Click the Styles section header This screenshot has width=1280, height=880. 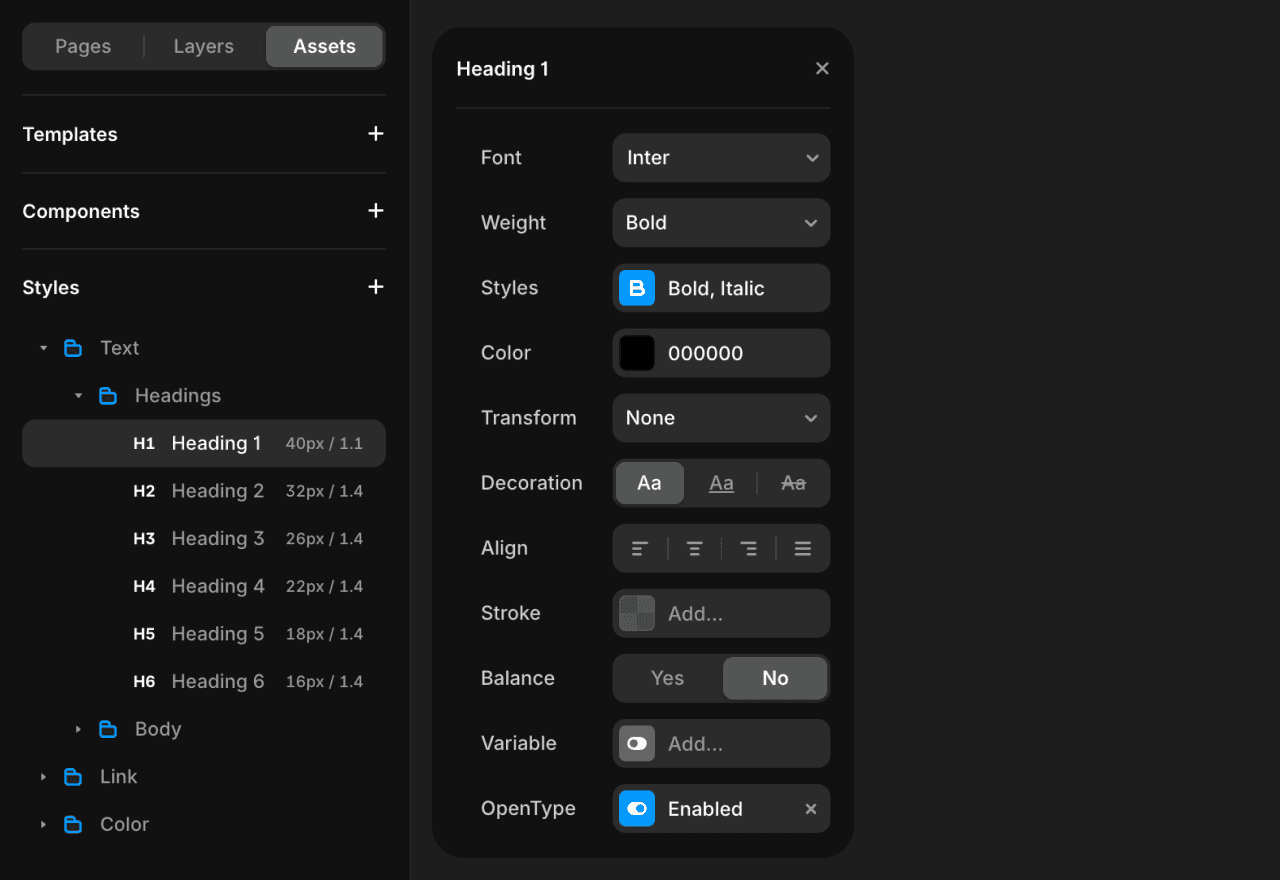tap(51, 287)
